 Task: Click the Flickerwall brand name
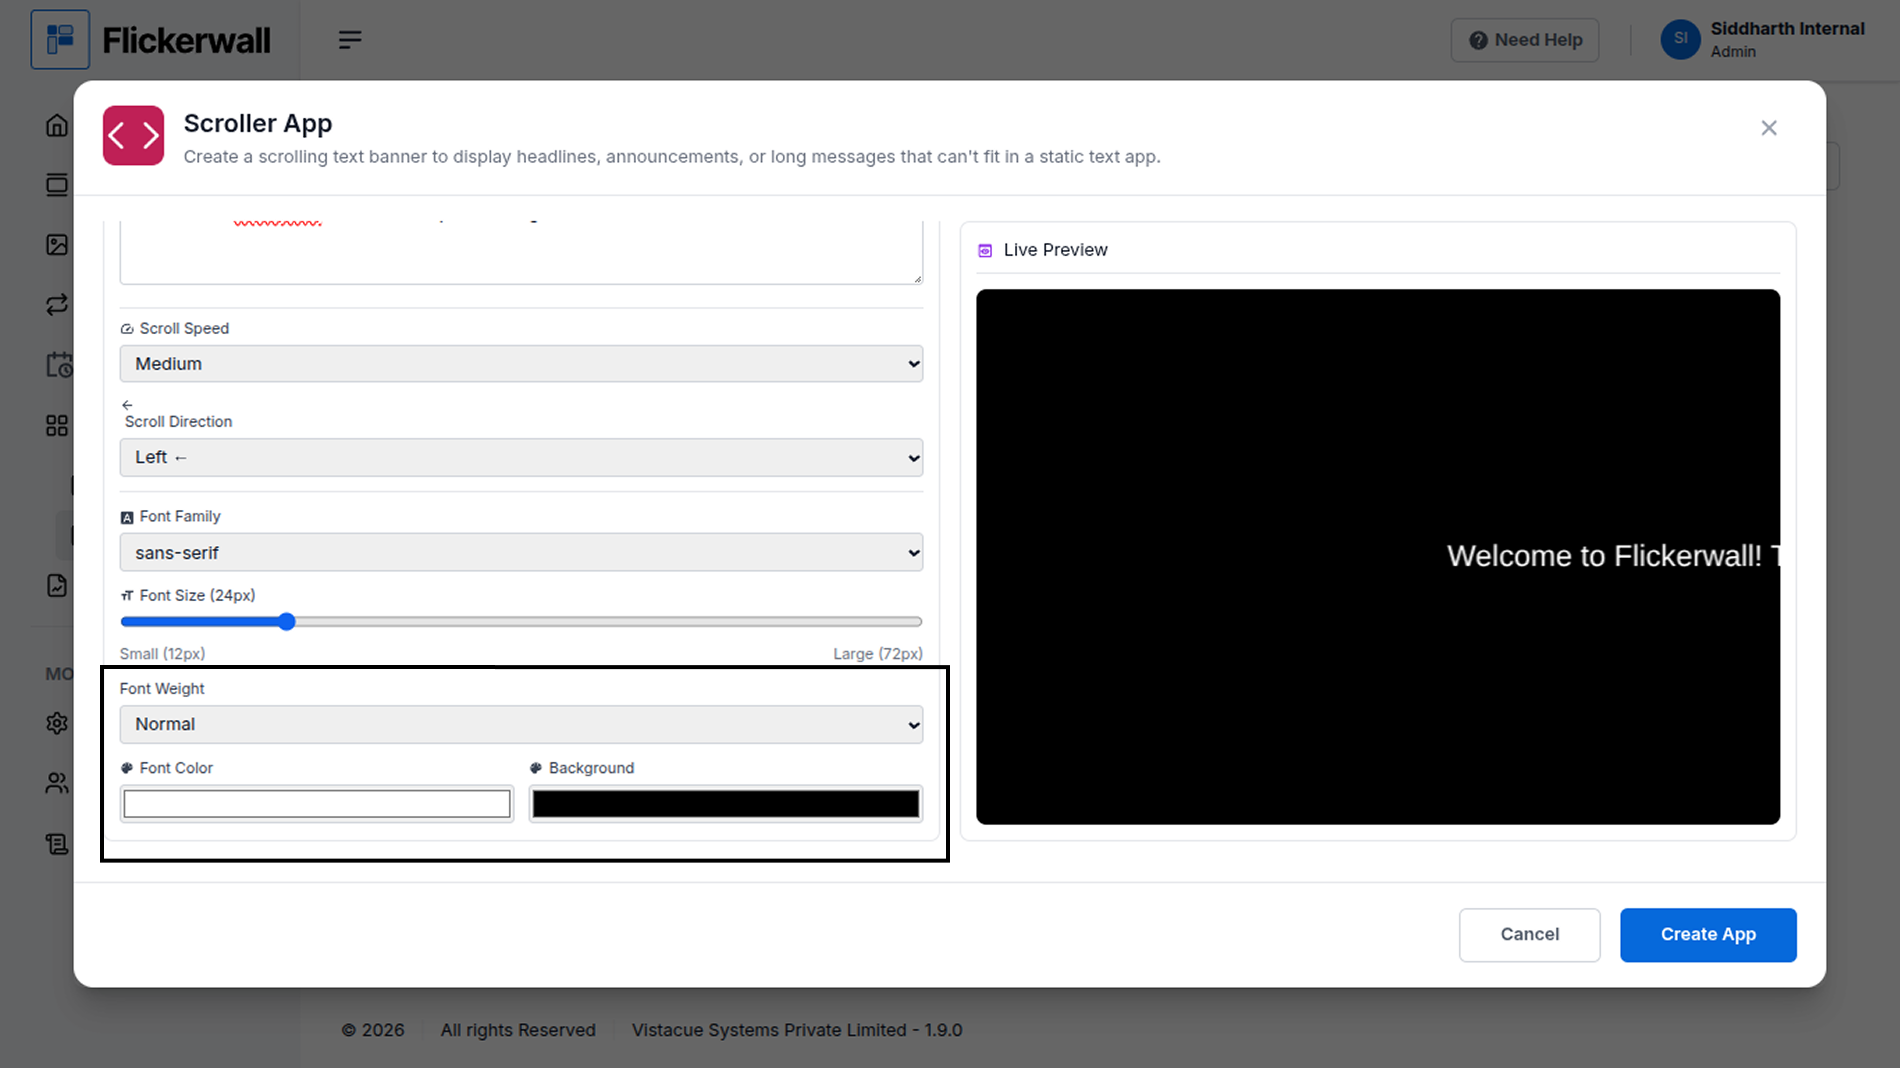(x=186, y=40)
